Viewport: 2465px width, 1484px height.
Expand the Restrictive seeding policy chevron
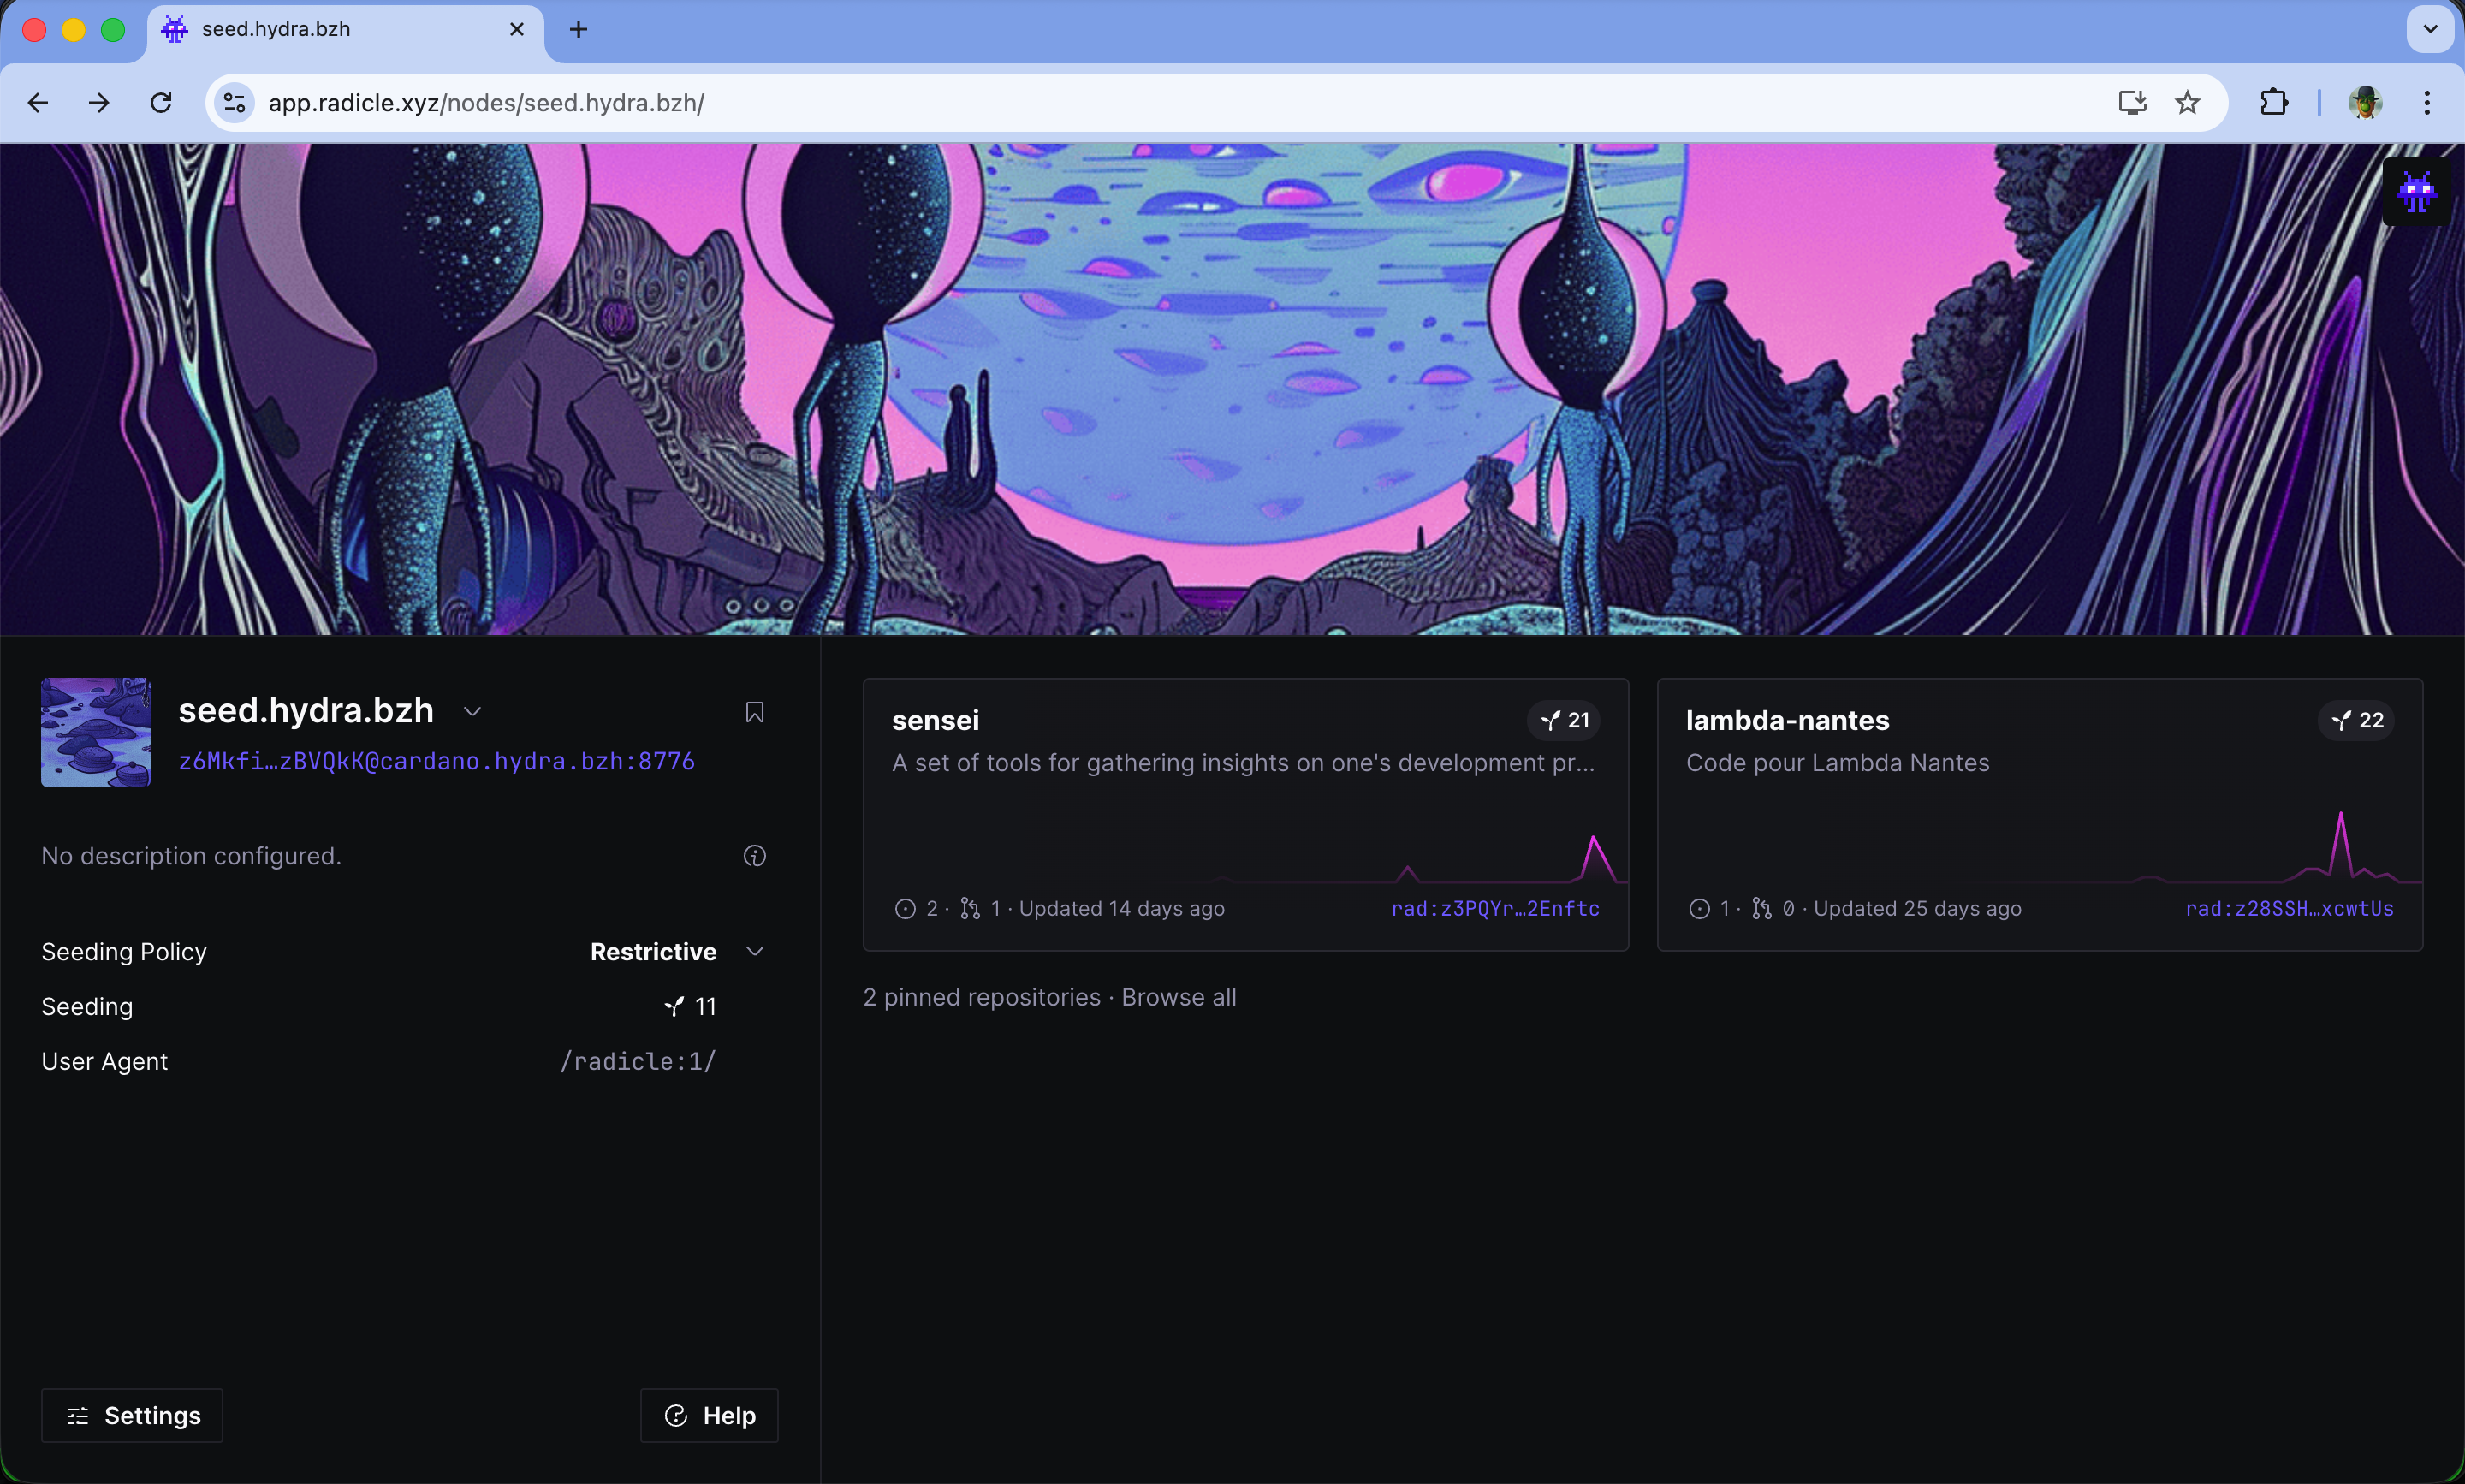(755, 951)
